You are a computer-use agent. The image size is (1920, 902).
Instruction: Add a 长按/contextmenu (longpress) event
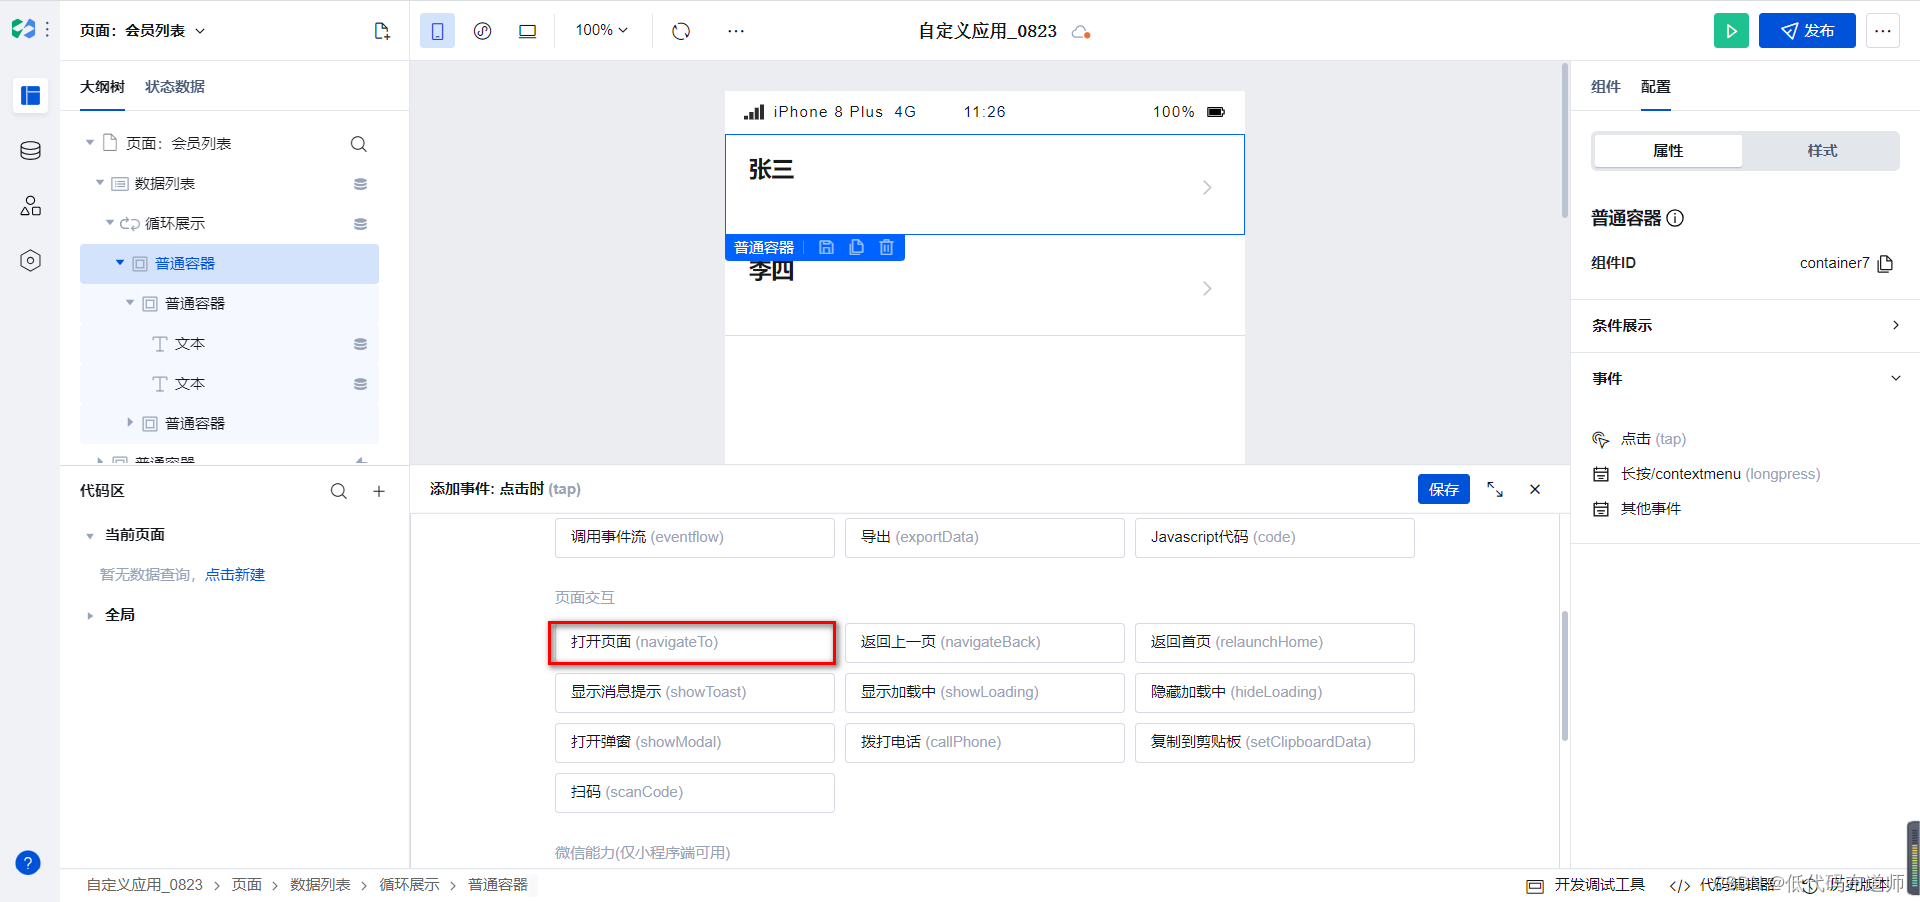1707,474
